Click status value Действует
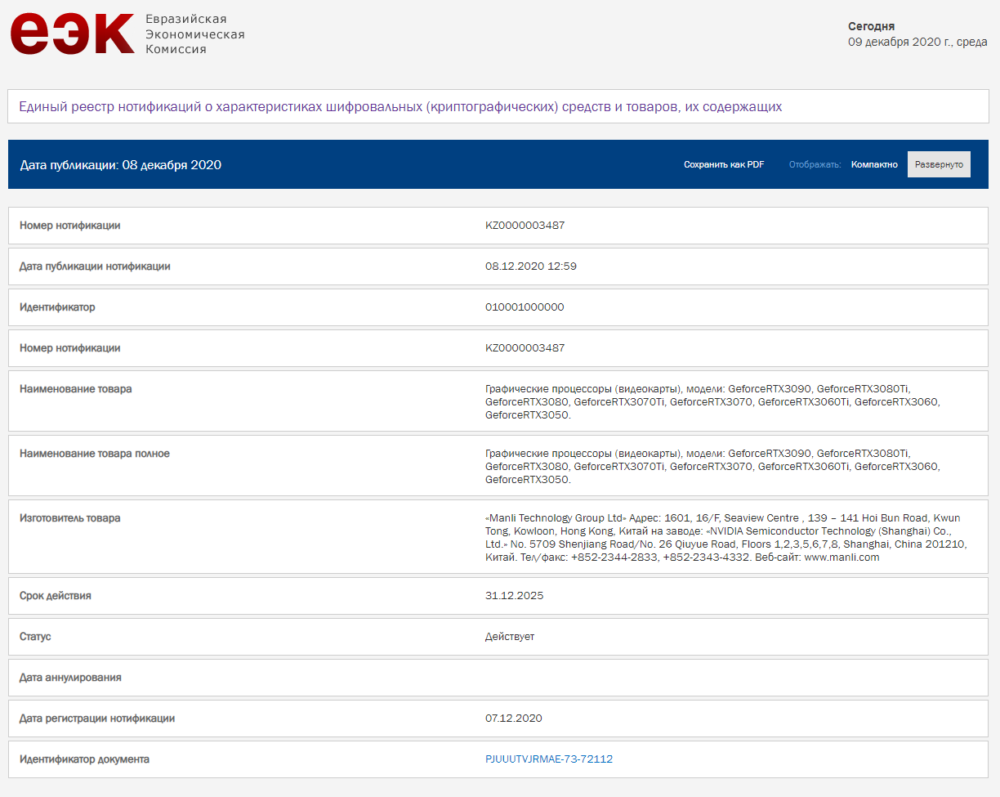 click(510, 636)
